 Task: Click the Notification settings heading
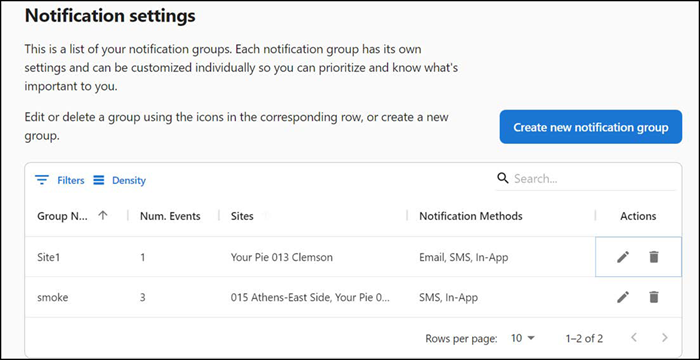[110, 16]
